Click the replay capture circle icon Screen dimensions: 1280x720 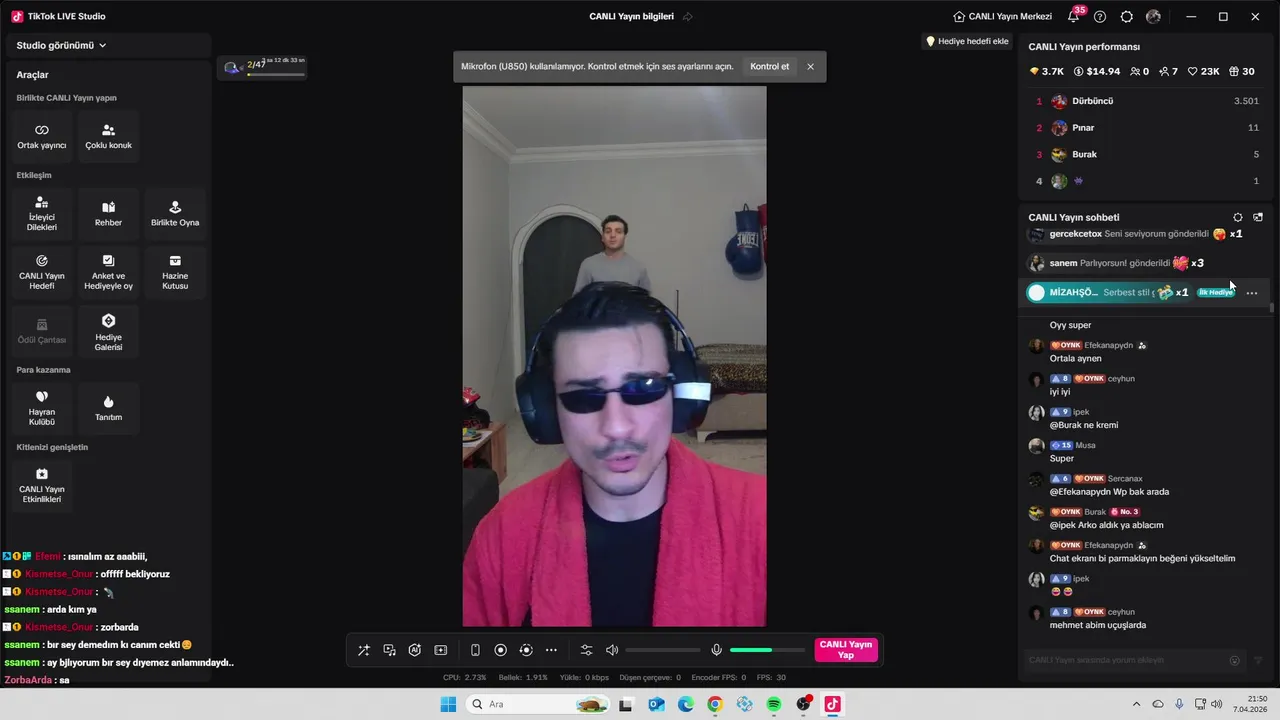pyautogui.click(x=526, y=650)
